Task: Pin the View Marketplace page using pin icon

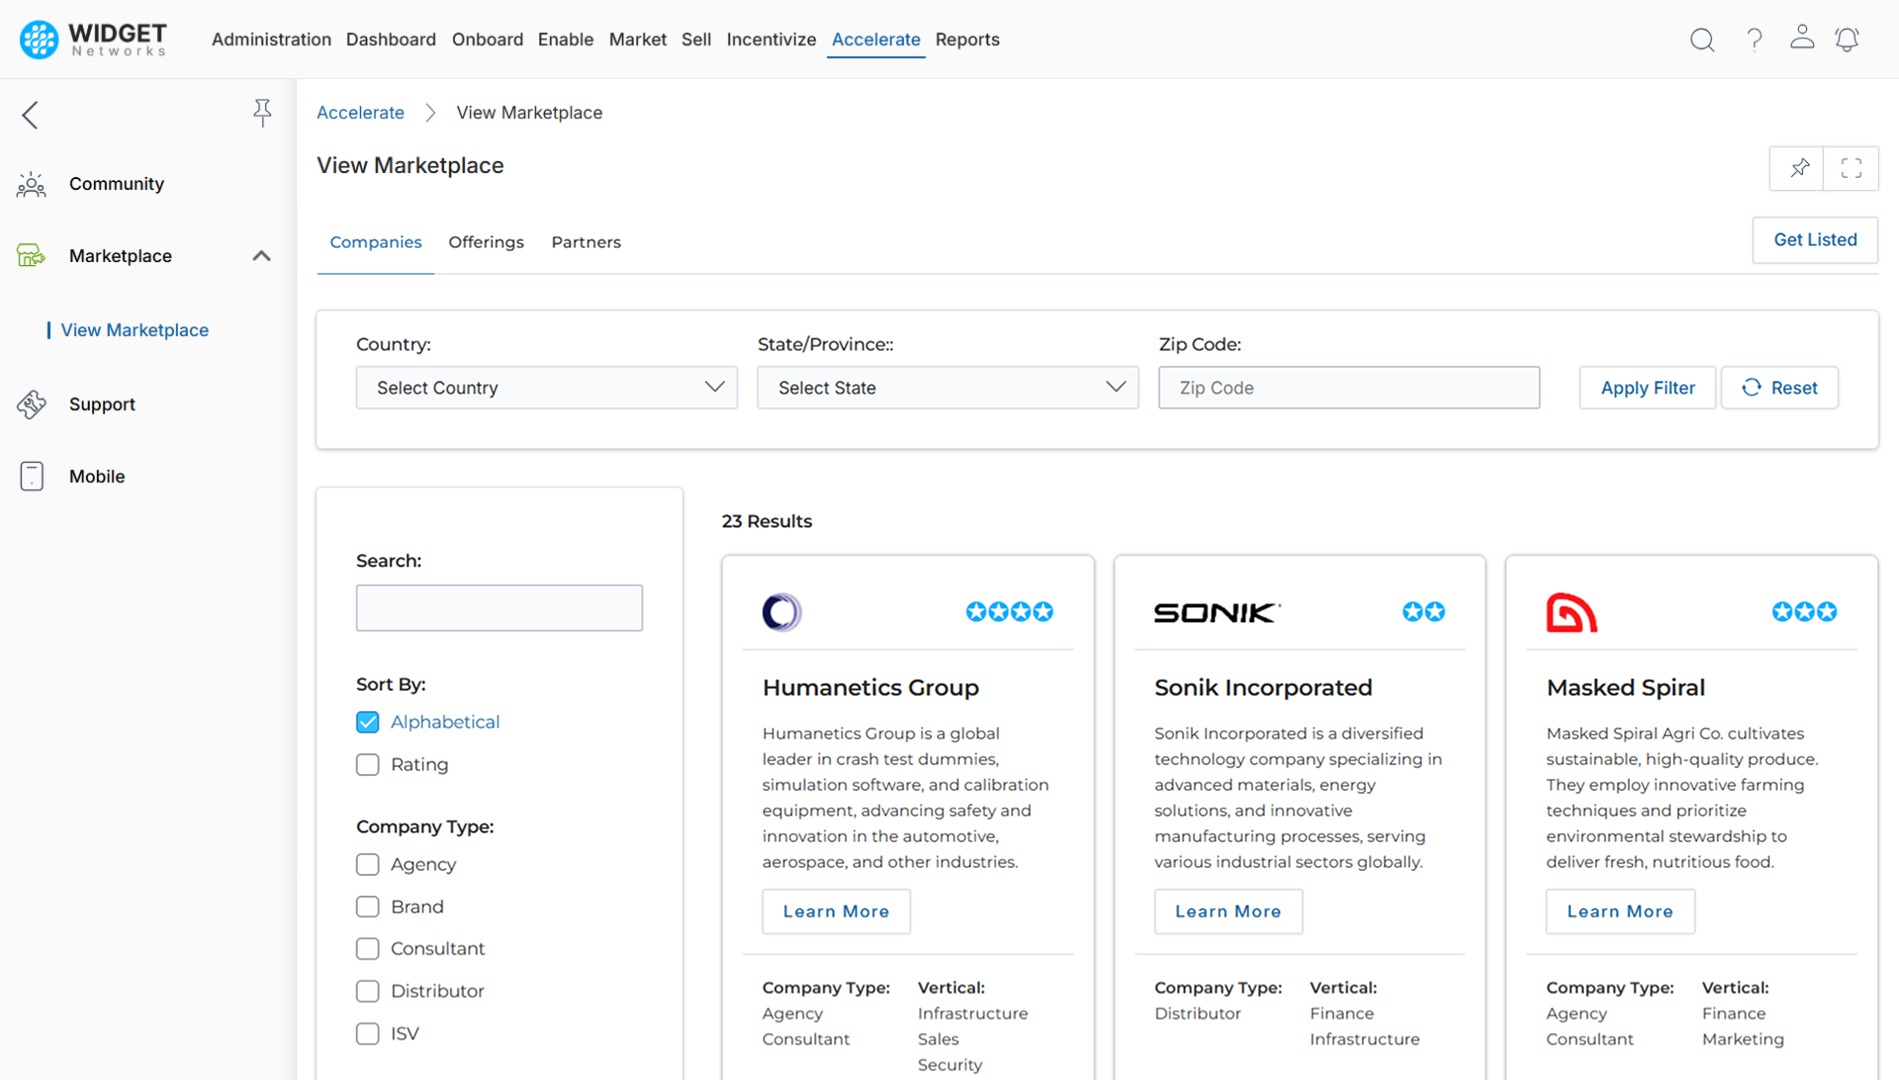Action: click(x=1797, y=168)
